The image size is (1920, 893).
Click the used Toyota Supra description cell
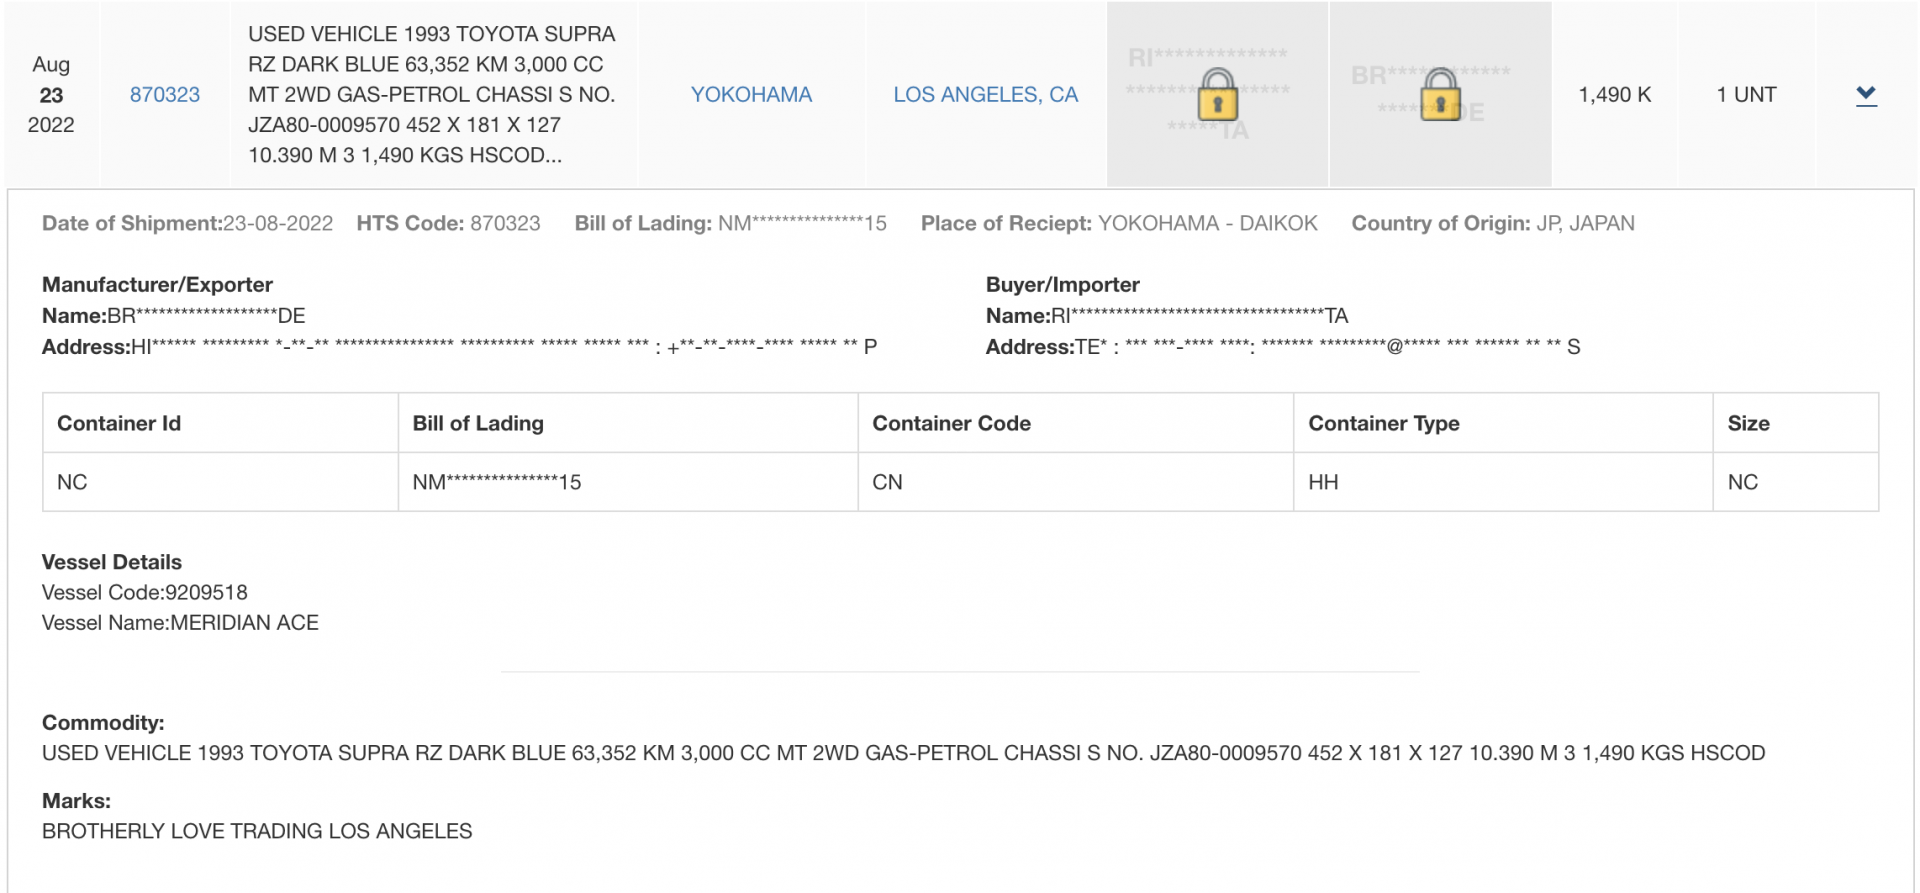(x=433, y=95)
